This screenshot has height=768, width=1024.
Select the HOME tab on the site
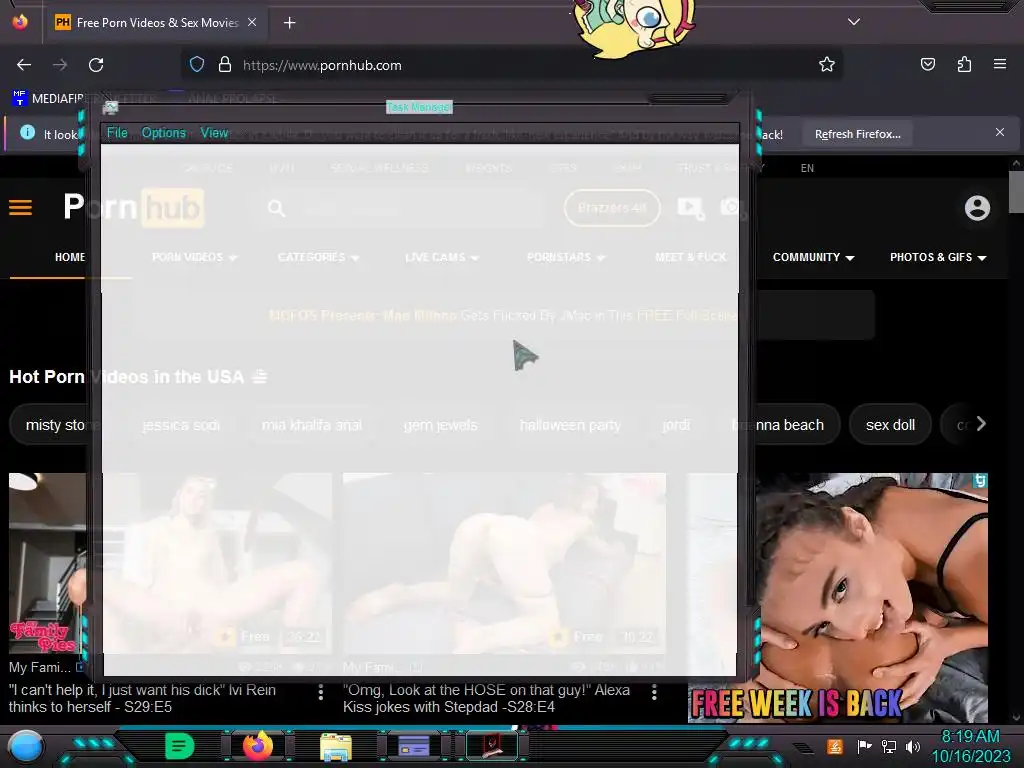coord(70,257)
